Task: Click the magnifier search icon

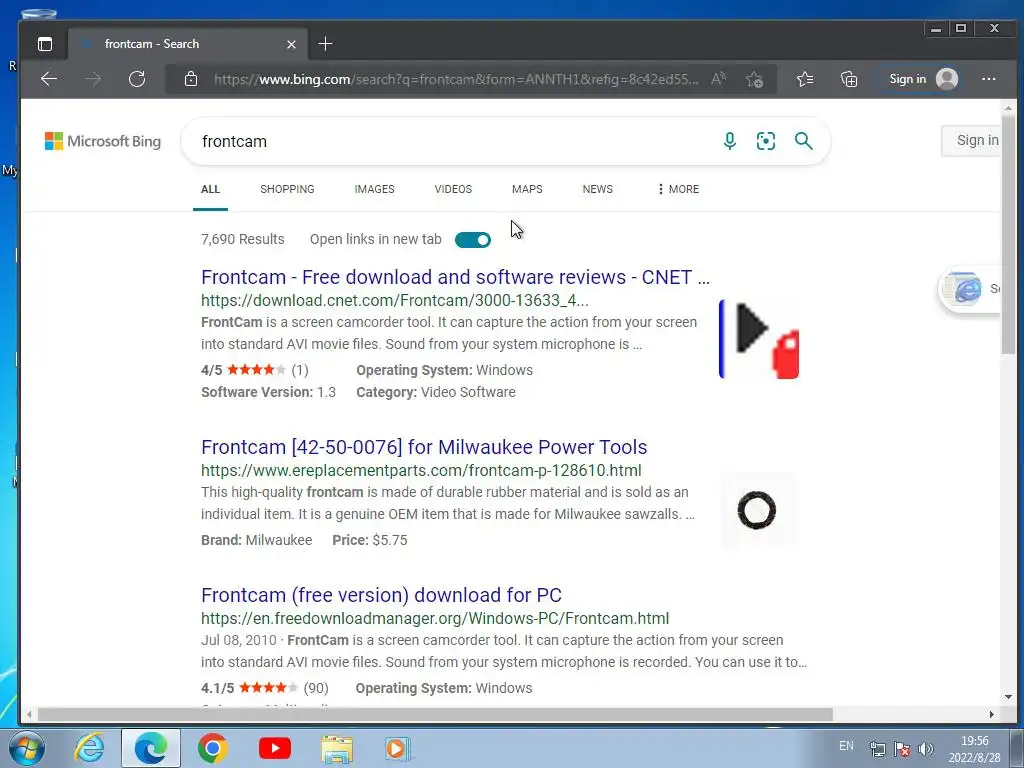Action: [803, 140]
